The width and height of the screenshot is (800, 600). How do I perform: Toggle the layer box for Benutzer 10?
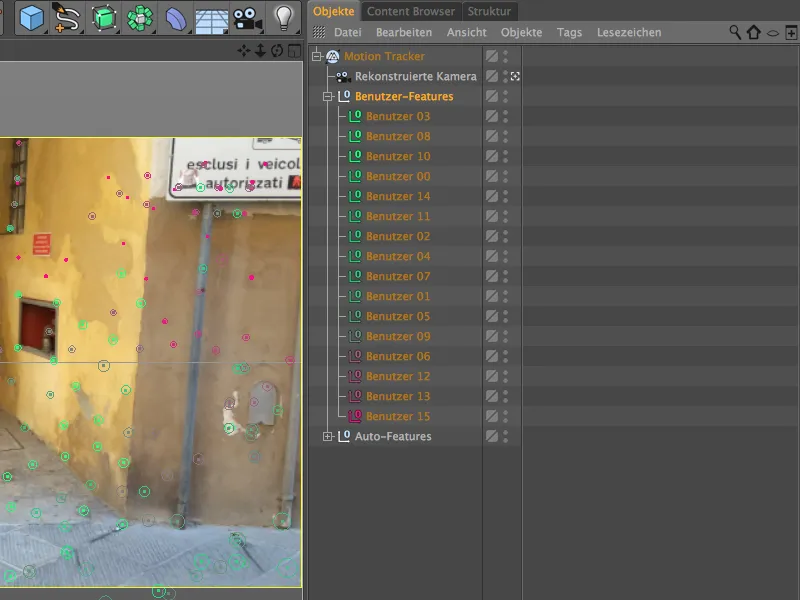[492, 156]
